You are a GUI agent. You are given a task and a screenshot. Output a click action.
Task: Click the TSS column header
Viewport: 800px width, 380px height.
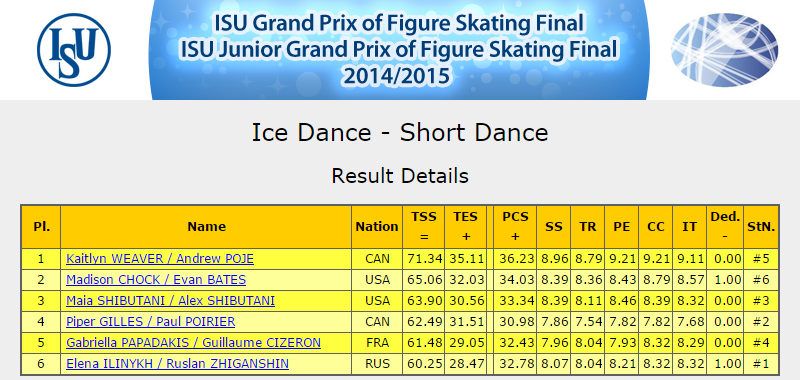point(424,227)
